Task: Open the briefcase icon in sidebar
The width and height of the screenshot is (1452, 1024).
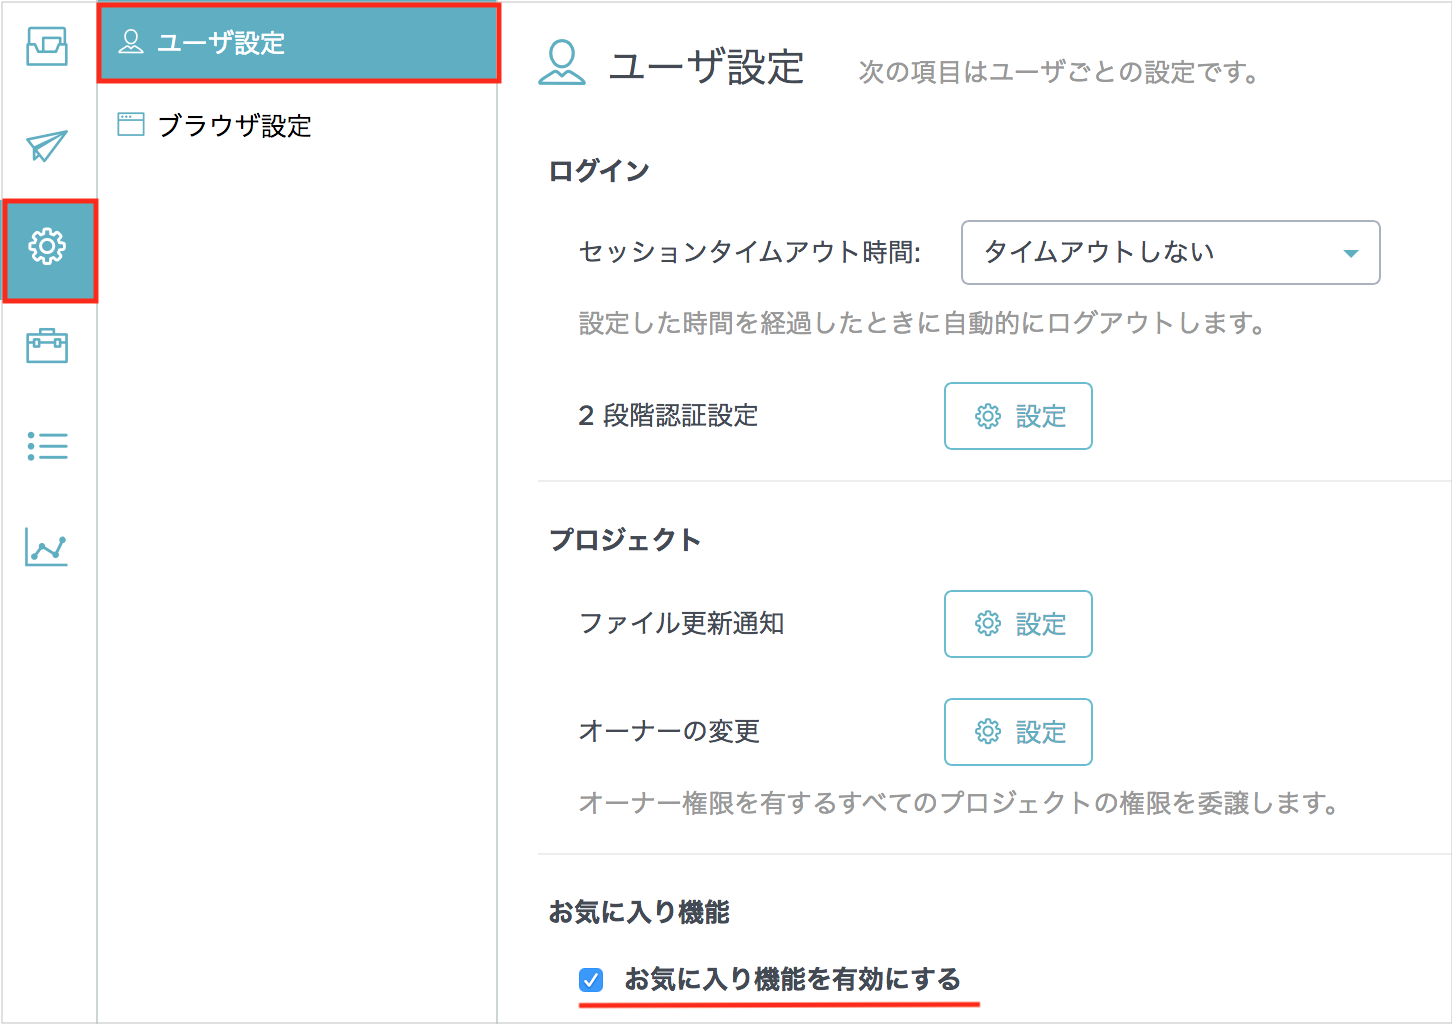Action: click(x=47, y=346)
